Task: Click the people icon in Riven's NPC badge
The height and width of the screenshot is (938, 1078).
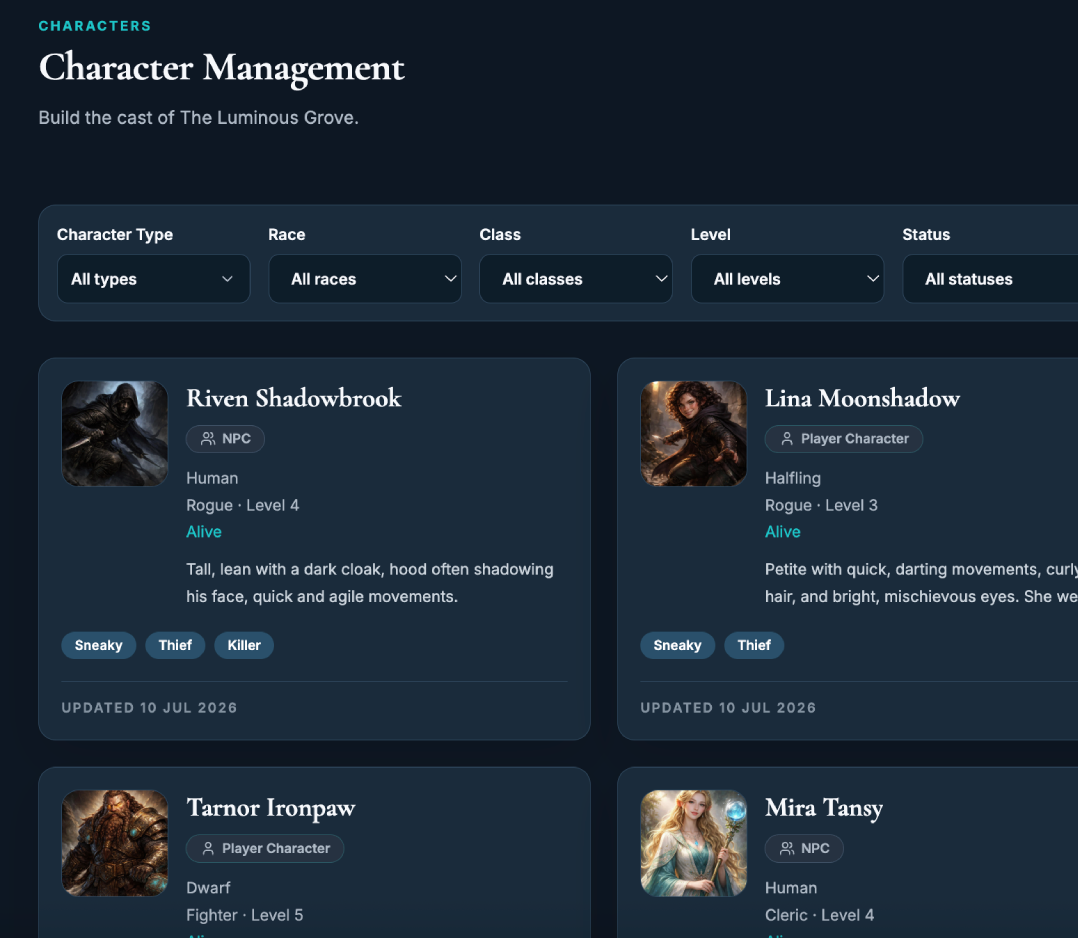Action: click(x=208, y=439)
